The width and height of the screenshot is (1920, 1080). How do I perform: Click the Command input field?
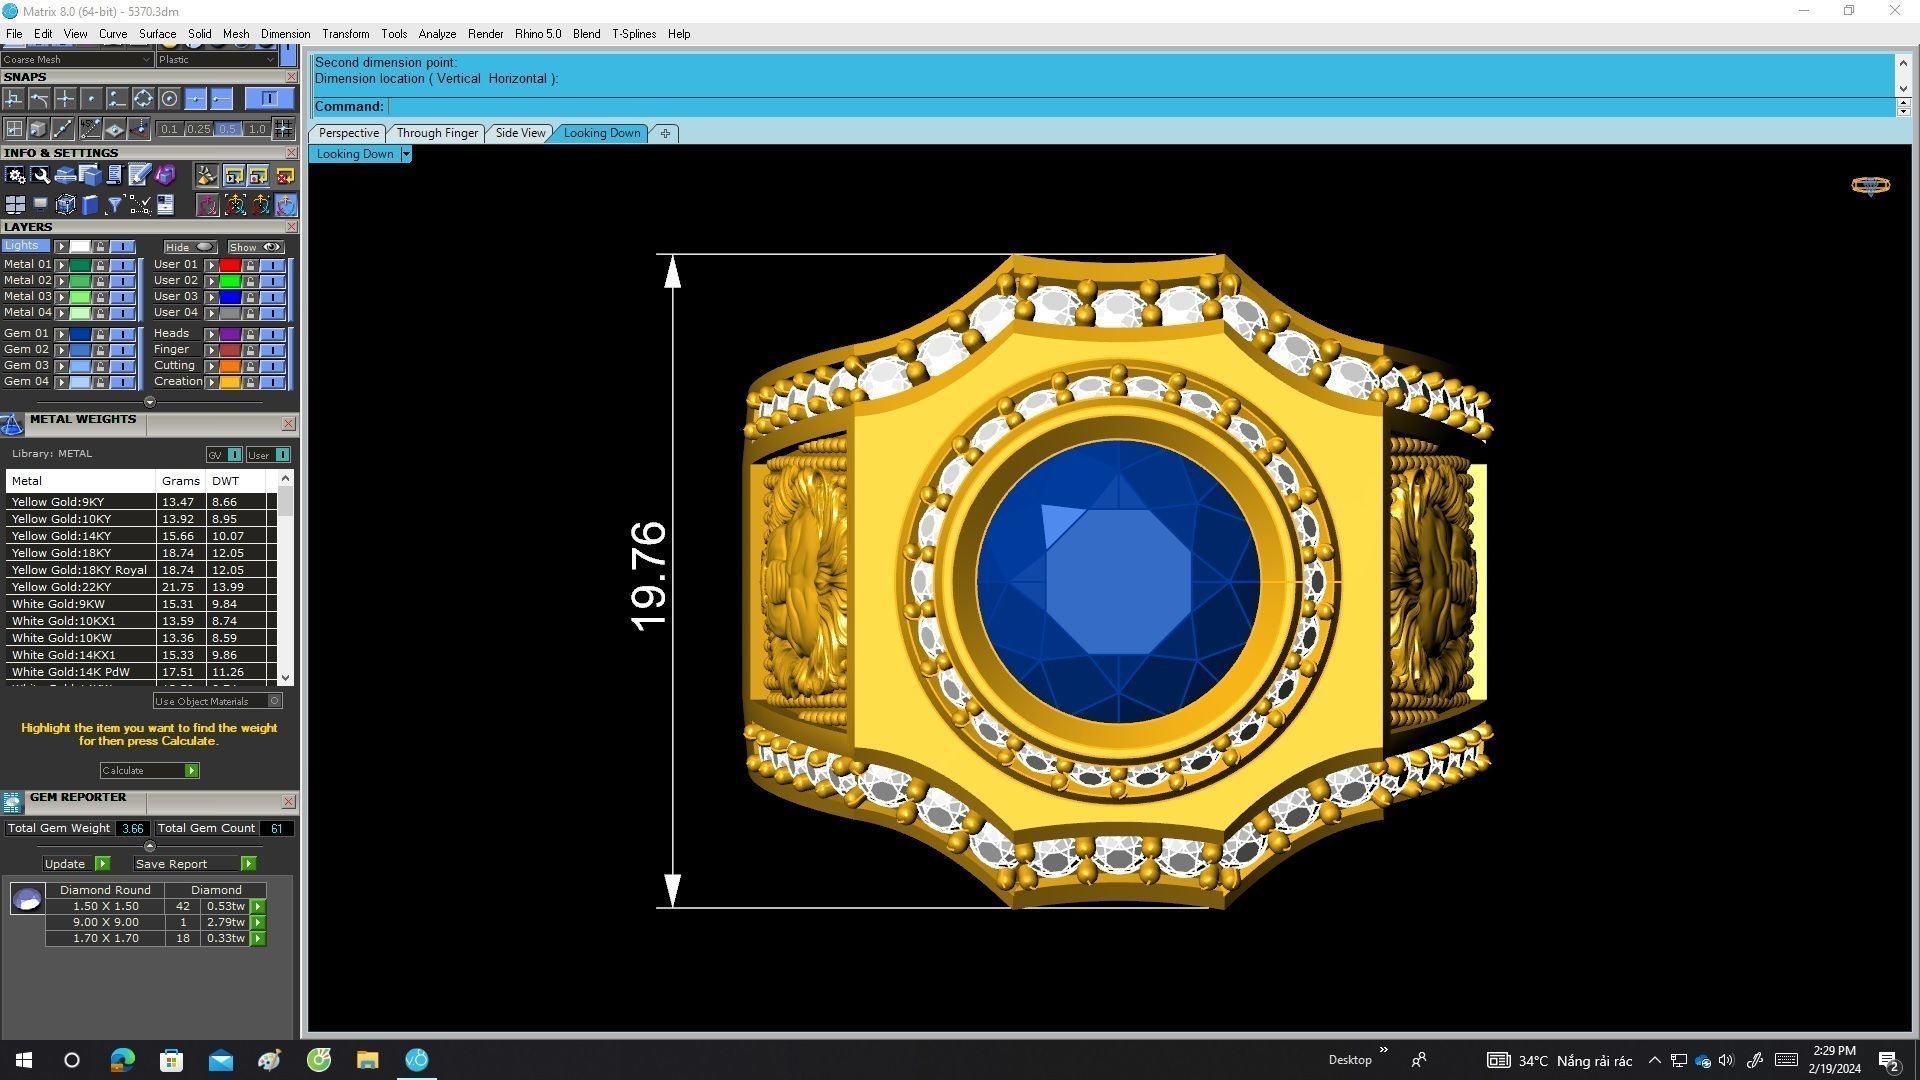[x=1140, y=106]
